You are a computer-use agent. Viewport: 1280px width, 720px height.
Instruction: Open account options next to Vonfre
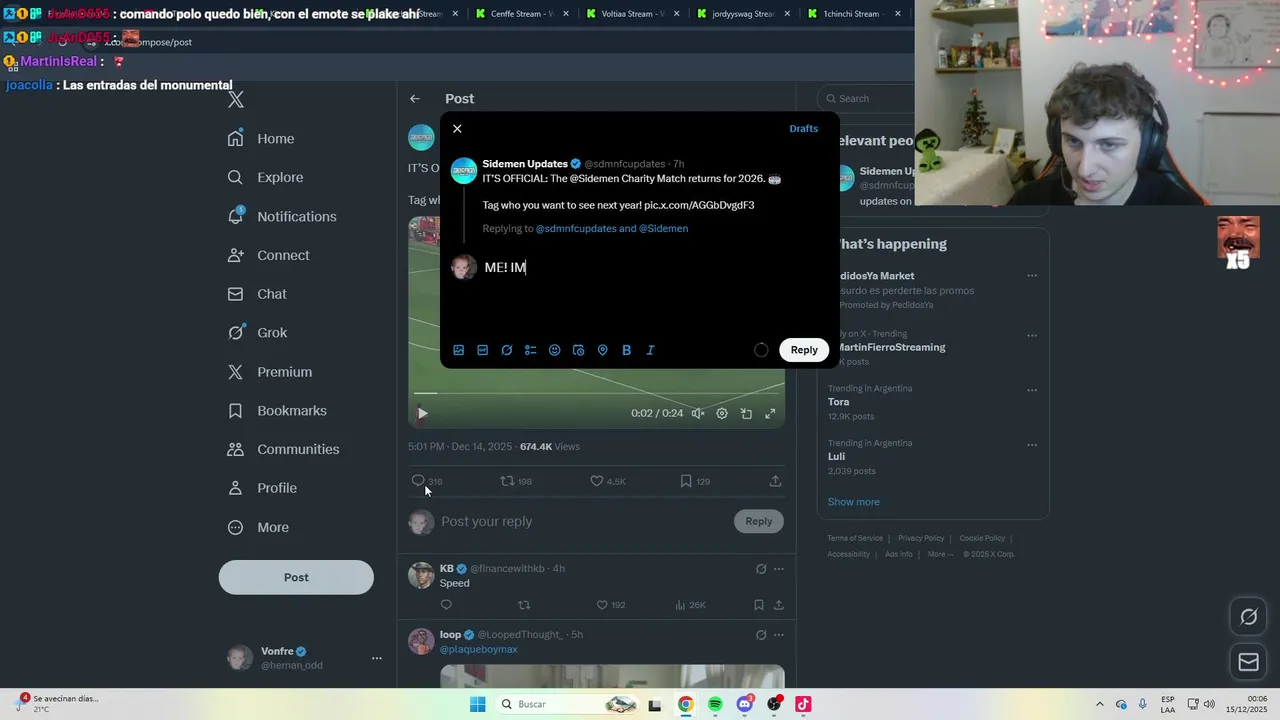377,658
